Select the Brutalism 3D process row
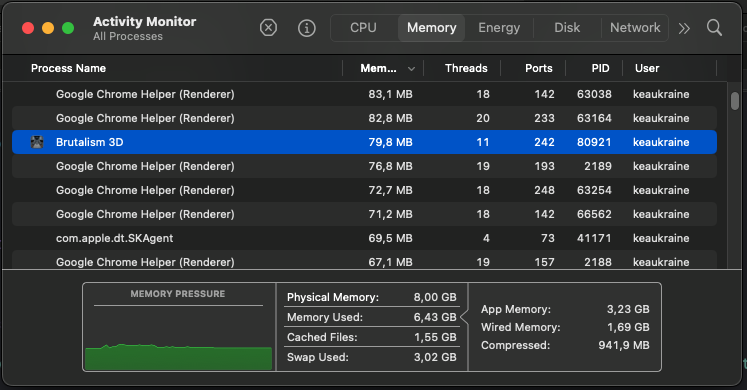The width and height of the screenshot is (747, 390). tap(364, 142)
